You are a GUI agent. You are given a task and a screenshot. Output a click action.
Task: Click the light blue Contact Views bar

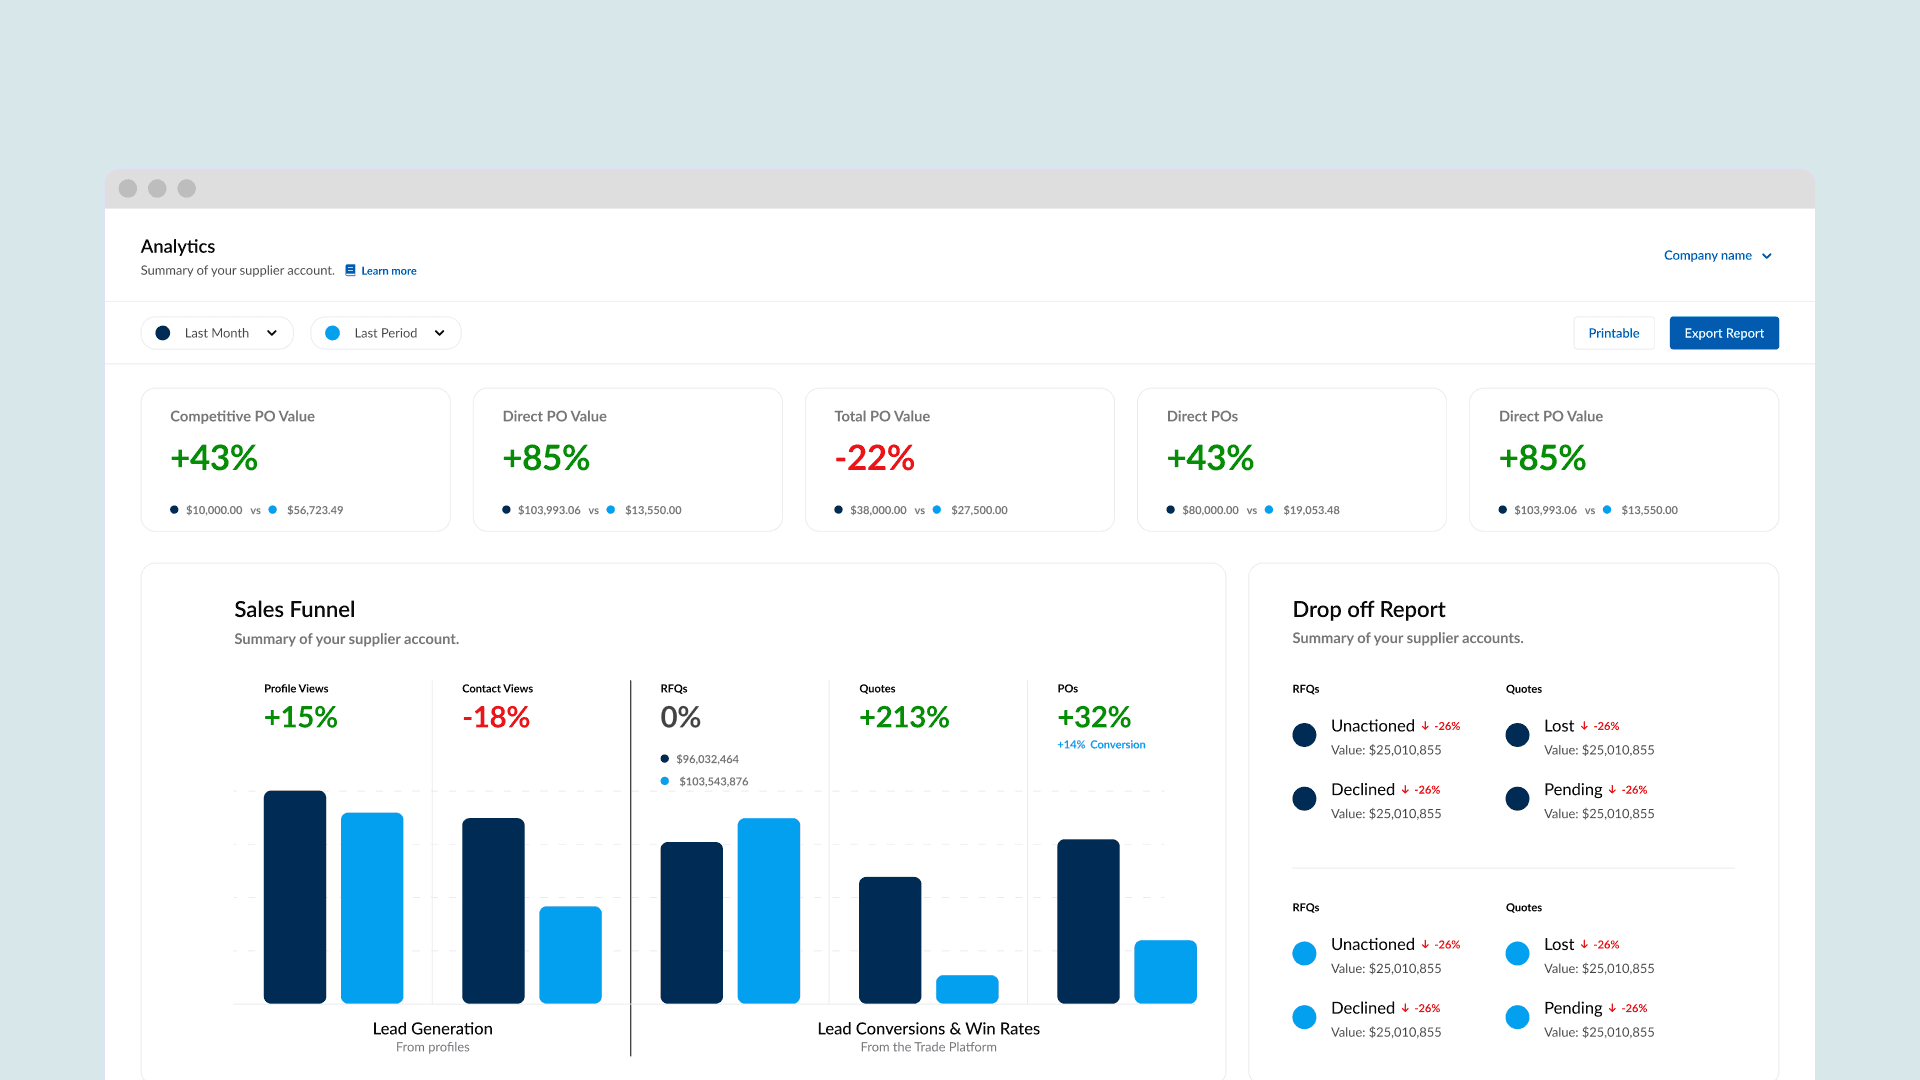570,955
